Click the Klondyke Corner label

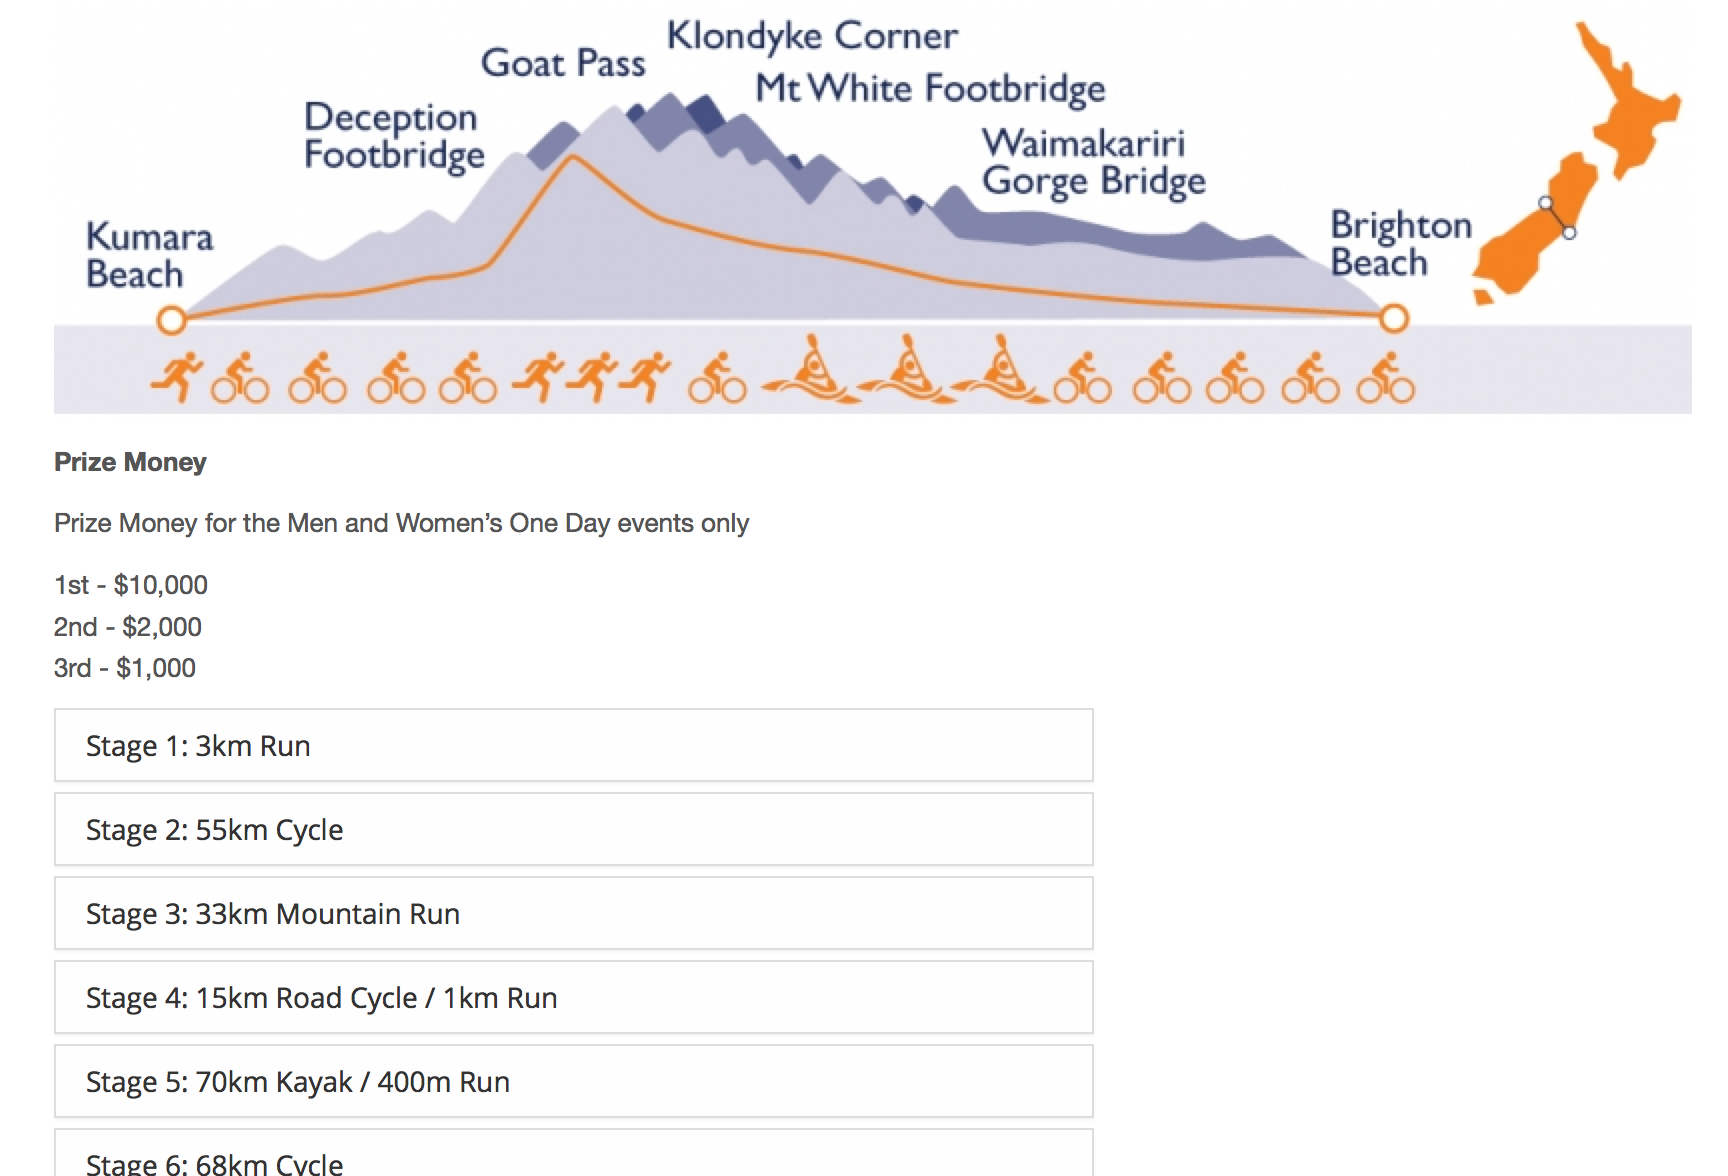(812, 37)
